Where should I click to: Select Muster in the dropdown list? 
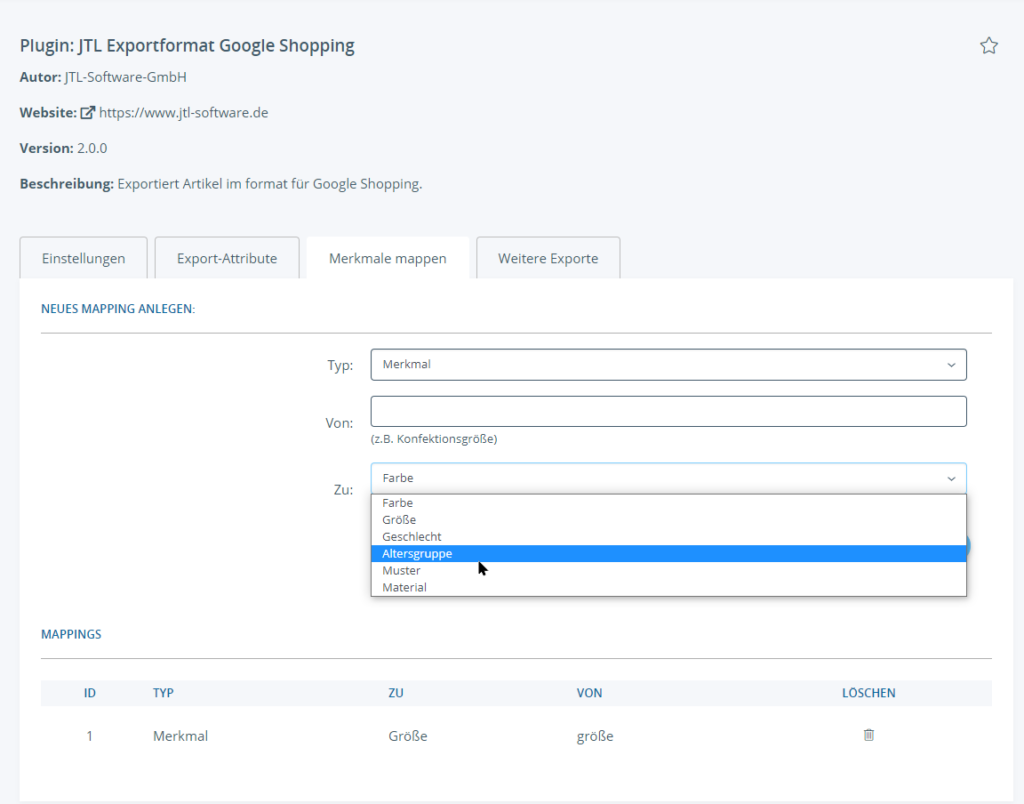401,571
